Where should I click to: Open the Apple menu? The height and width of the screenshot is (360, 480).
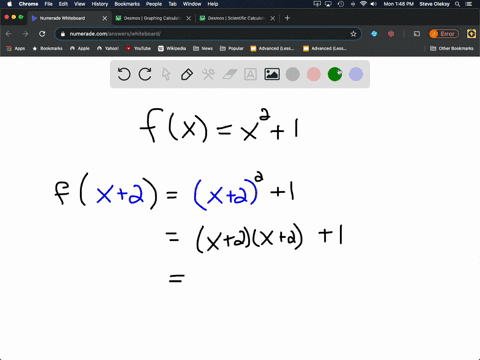click(x=9, y=4)
